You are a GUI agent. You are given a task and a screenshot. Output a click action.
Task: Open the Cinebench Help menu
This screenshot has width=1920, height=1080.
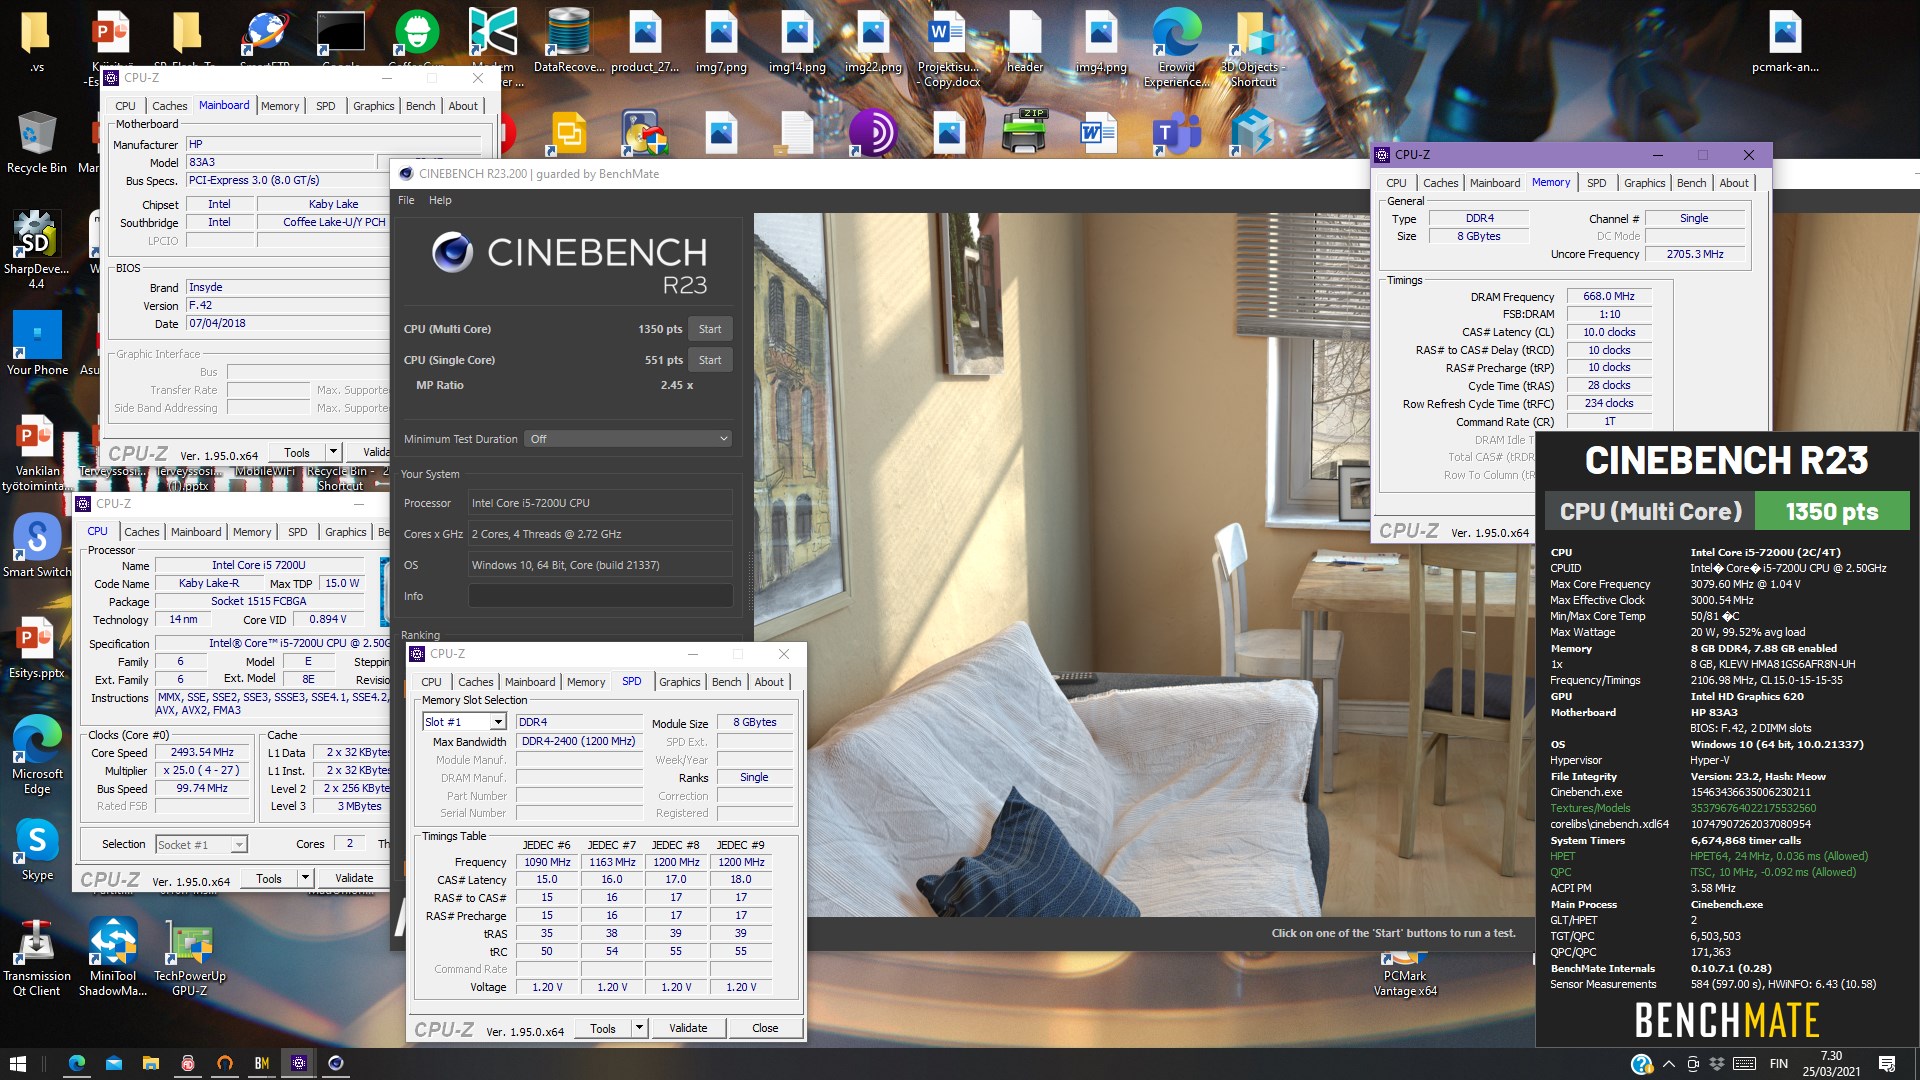[440, 200]
